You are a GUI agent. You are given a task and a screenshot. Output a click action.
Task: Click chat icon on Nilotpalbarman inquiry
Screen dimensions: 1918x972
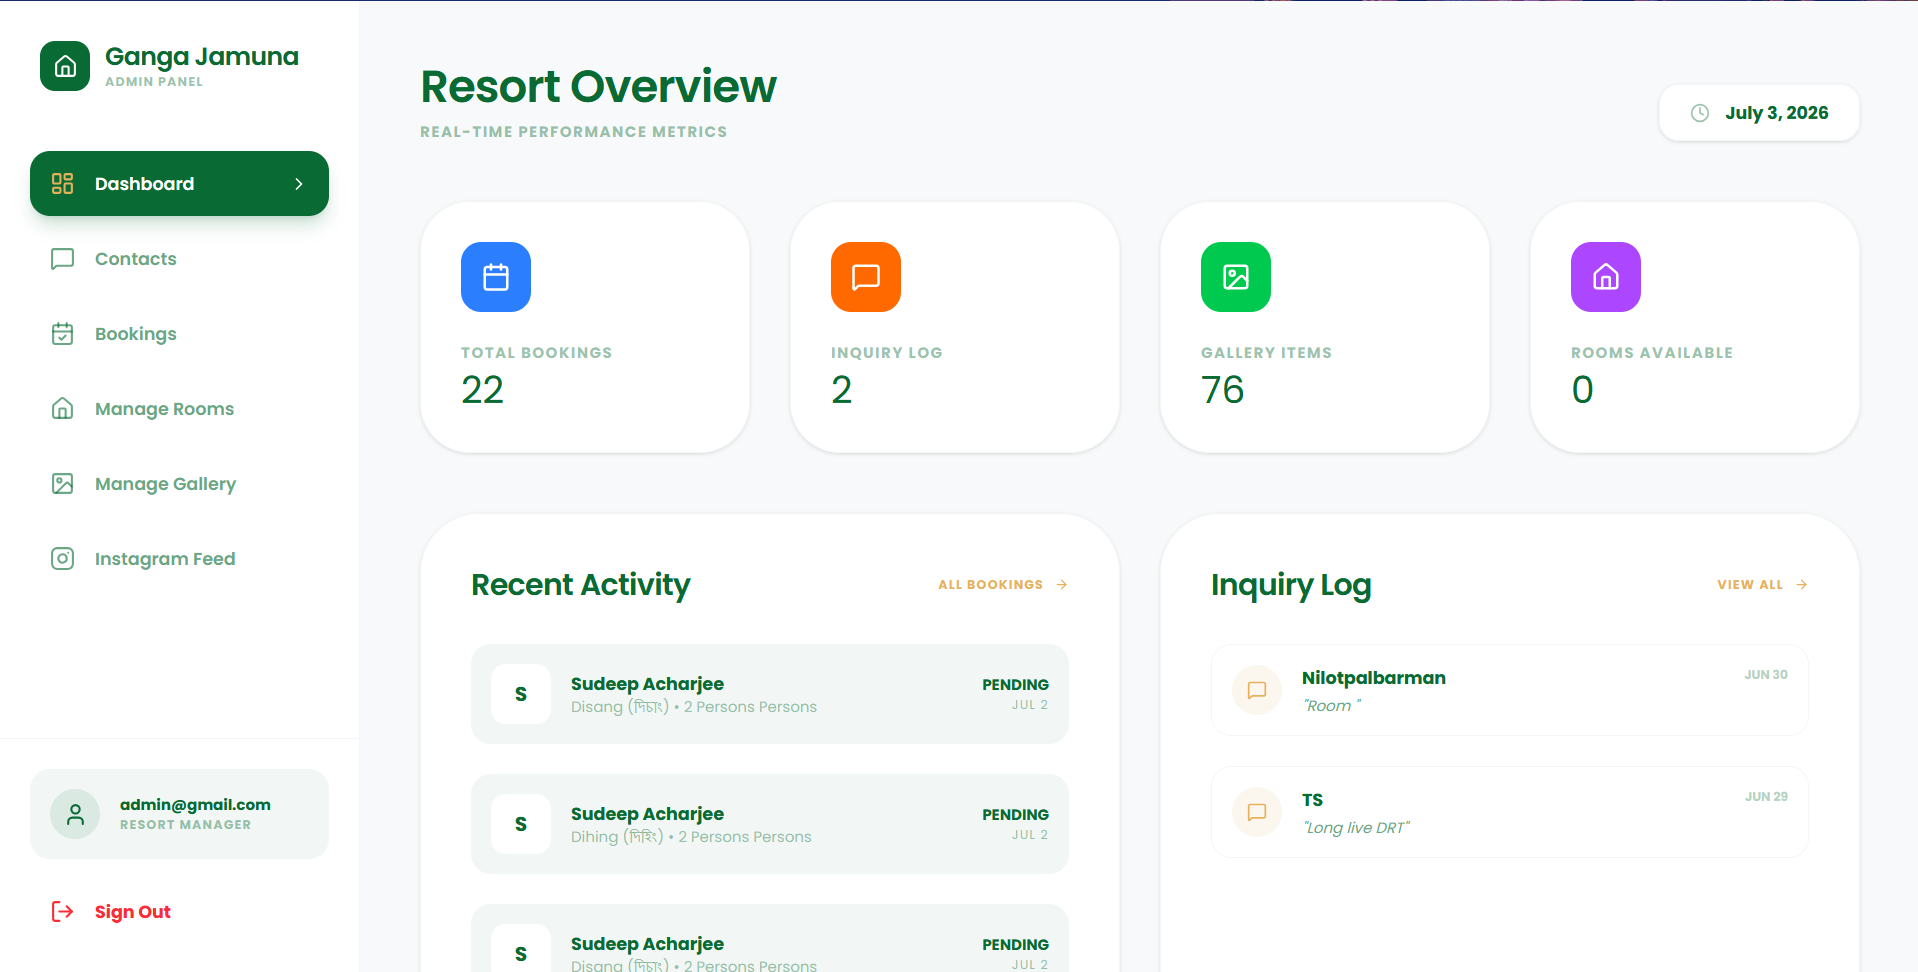pyautogui.click(x=1257, y=690)
